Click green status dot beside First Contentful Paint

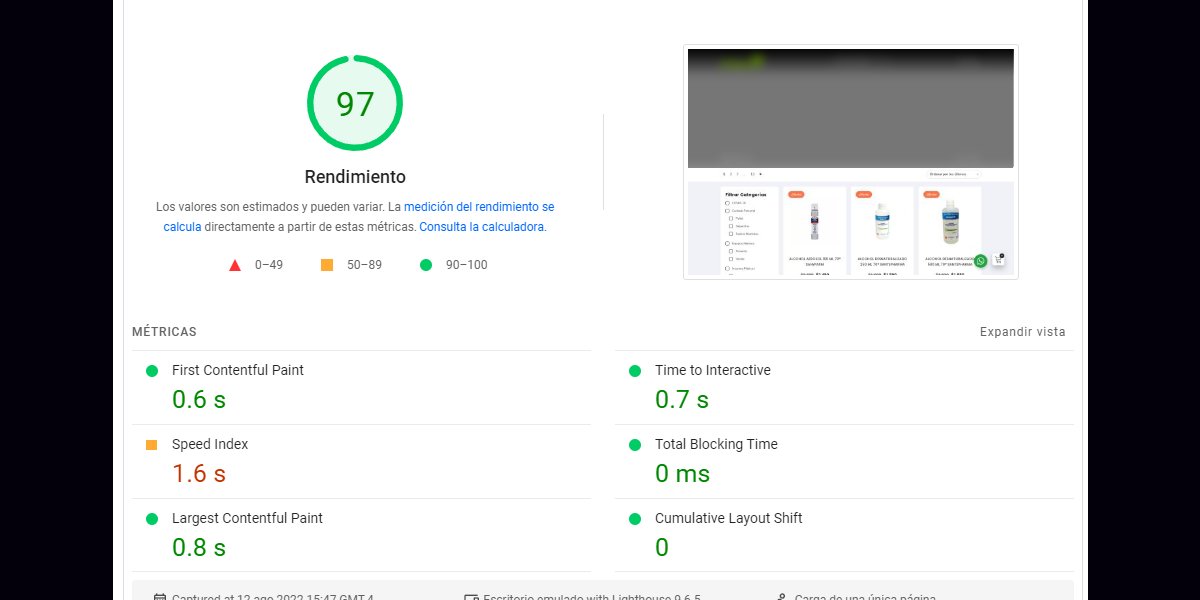coord(151,370)
